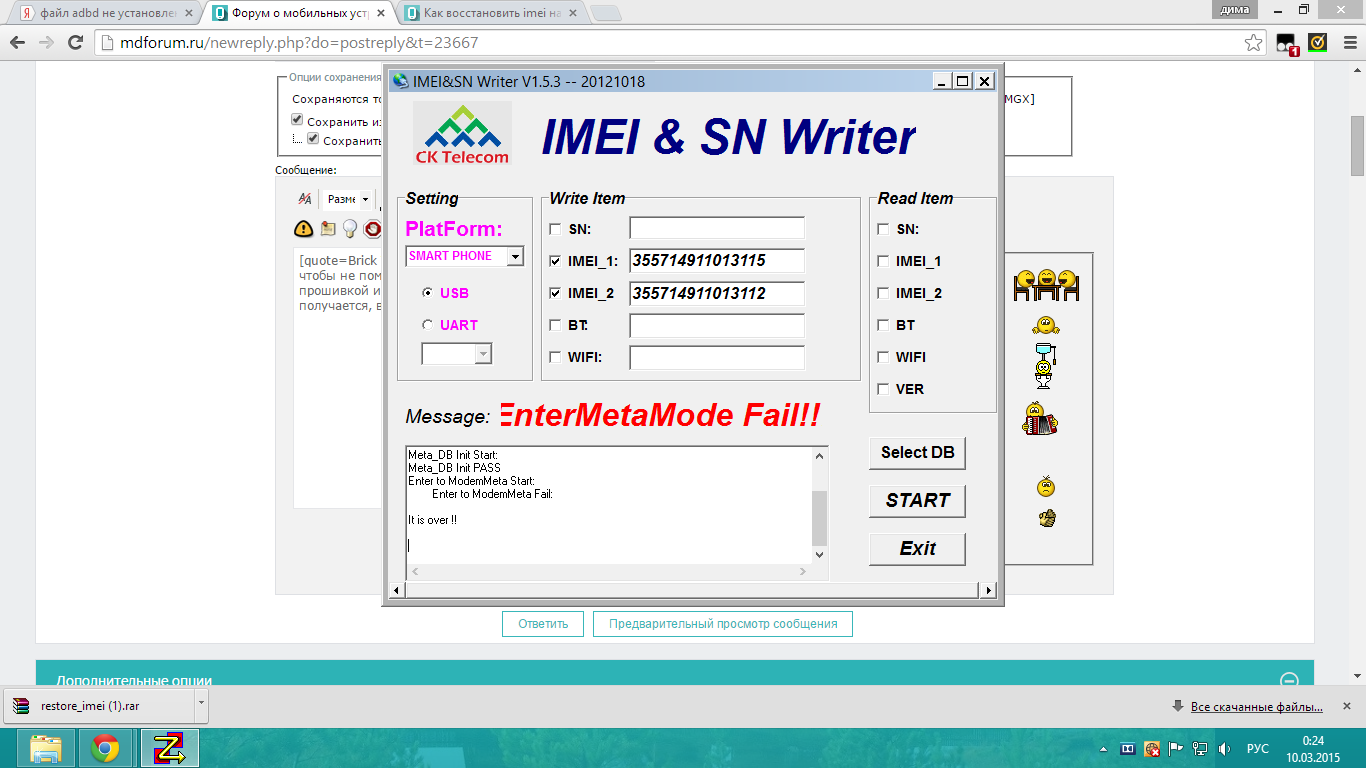This screenshot has height=768, width=1366.
Task: Click the WIFI address input field
Action: tap(717, 357)
